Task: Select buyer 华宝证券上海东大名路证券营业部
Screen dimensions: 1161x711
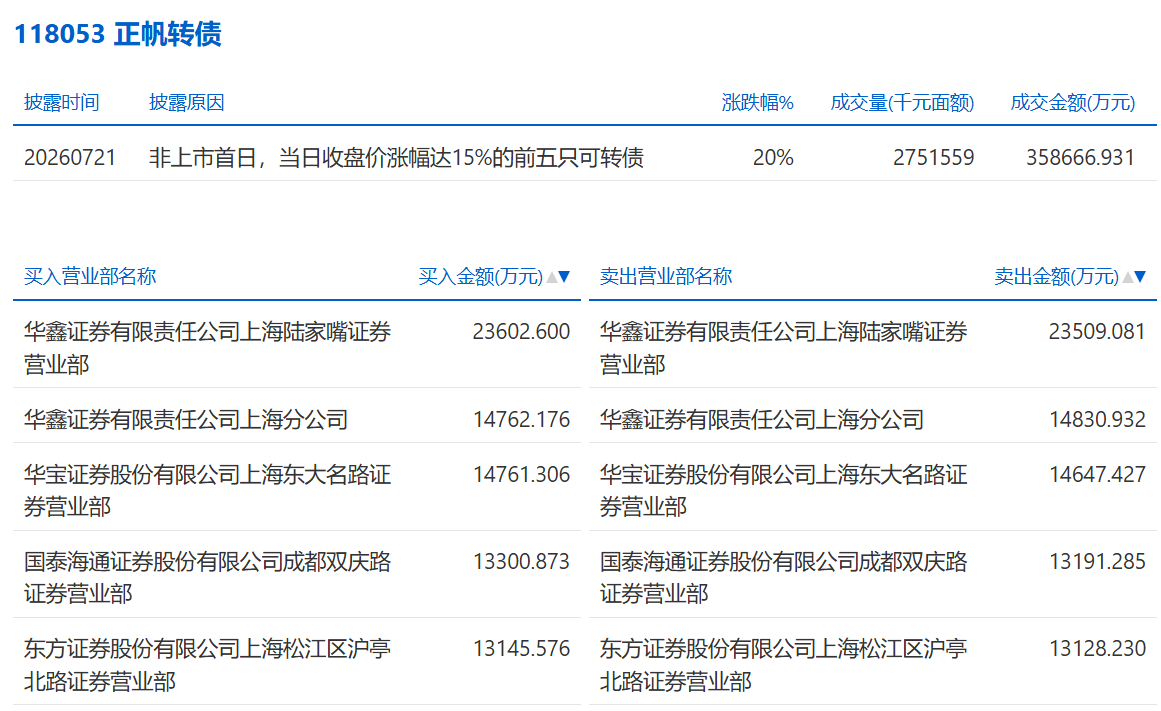Action: [207, 490]
